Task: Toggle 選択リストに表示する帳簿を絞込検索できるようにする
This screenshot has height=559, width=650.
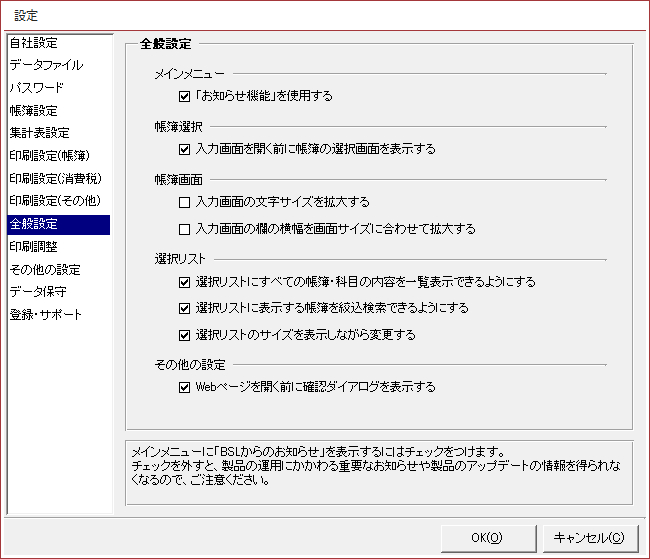Action: click(184, 308)
